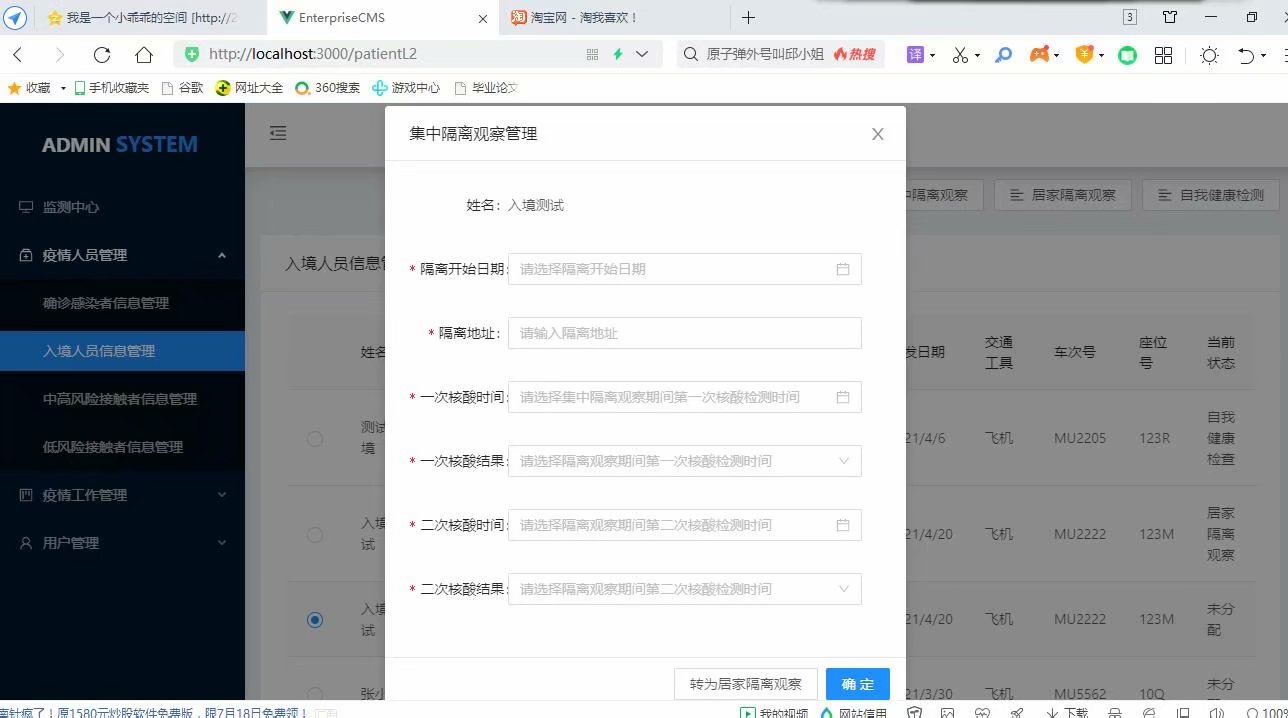Screen dimensions: 1288x718
Task: Open the 毕业论文 bookmark folder
Action: (486, 88)
